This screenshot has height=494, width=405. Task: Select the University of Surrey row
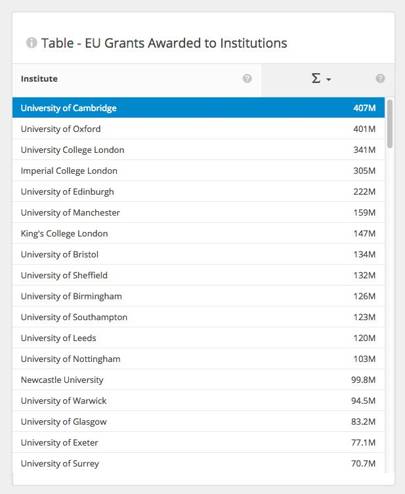[x=199, y=463]
